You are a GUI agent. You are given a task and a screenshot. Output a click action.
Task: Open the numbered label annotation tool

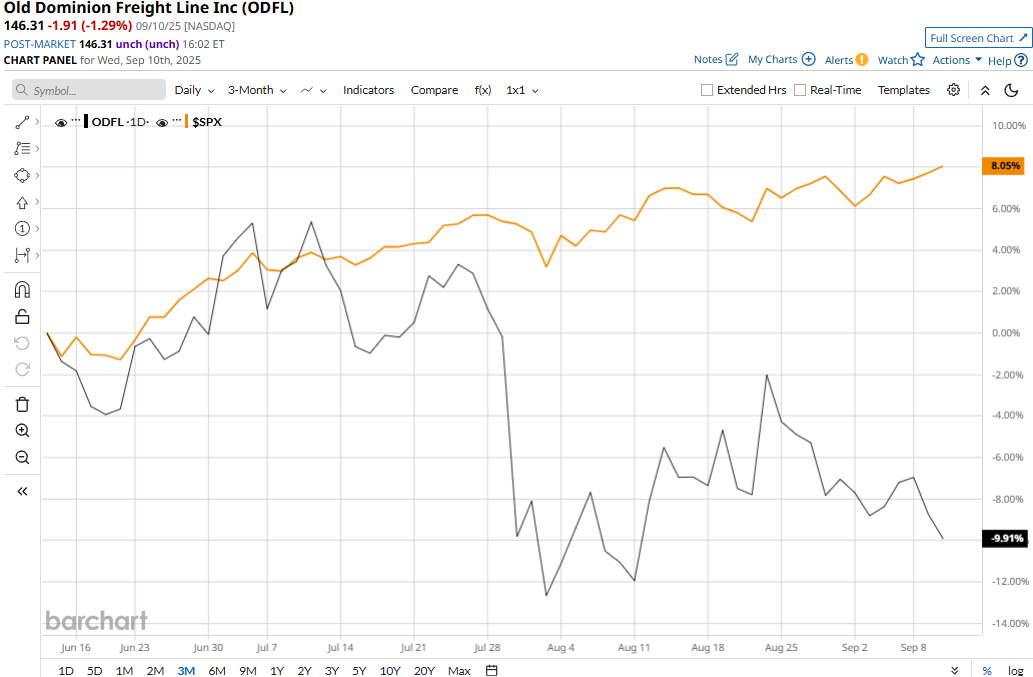pos(22,229)
